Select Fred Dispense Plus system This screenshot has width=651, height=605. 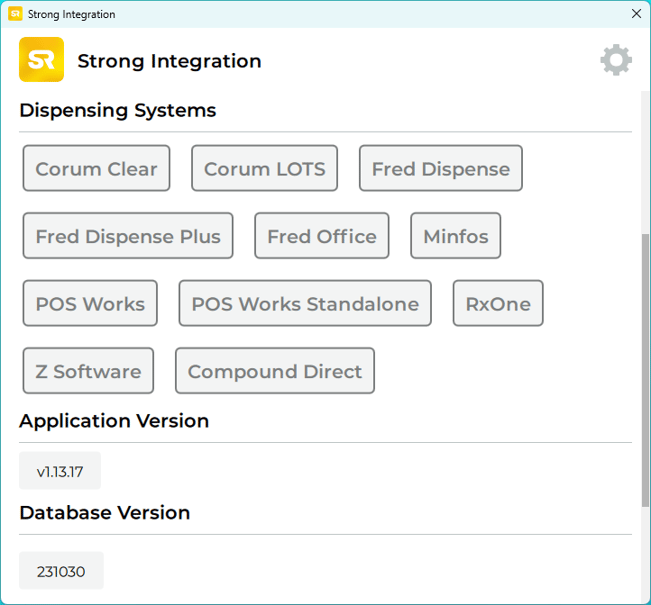[128, 236]
